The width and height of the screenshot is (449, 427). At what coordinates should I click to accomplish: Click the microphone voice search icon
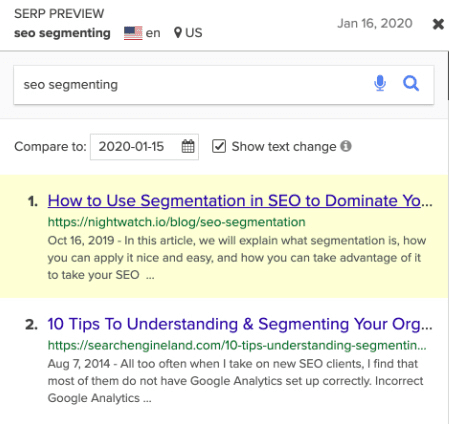coord(380,83)
